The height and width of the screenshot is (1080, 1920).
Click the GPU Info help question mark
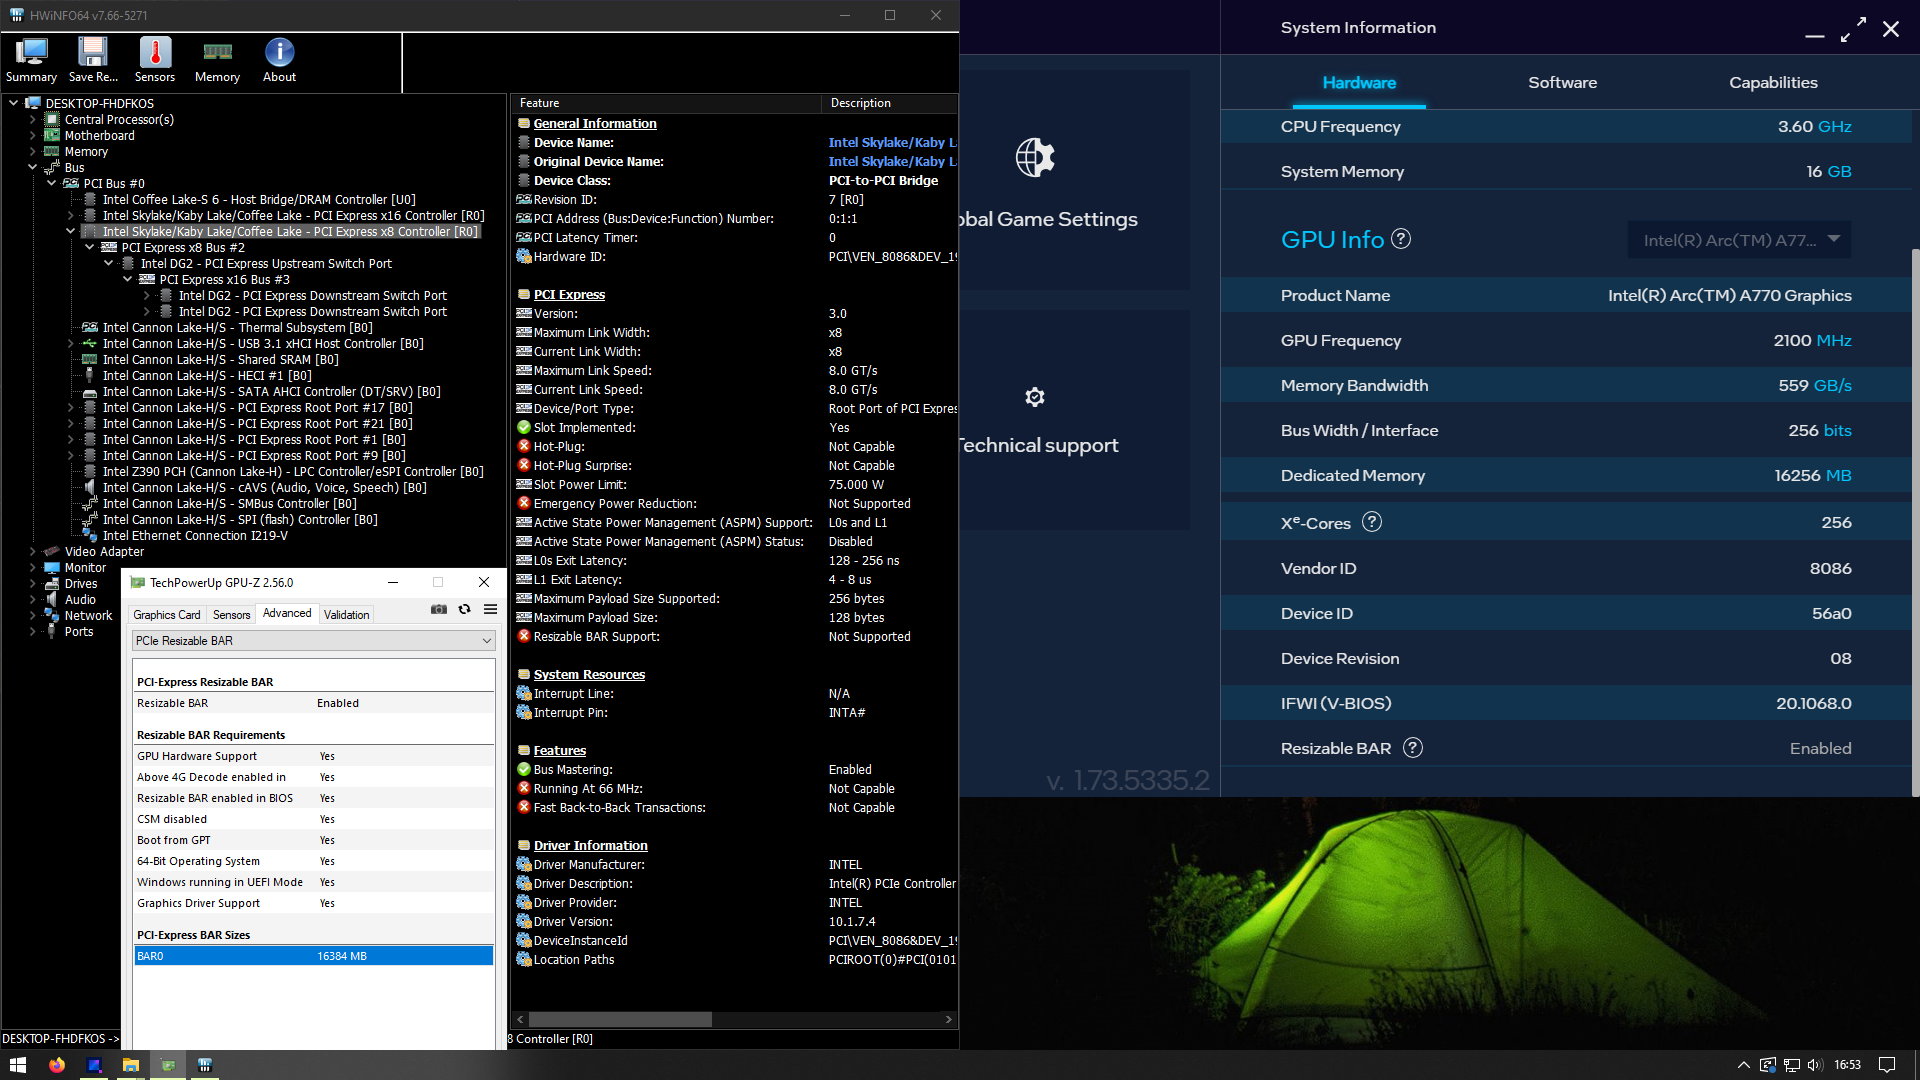(x=1402, y=239)
